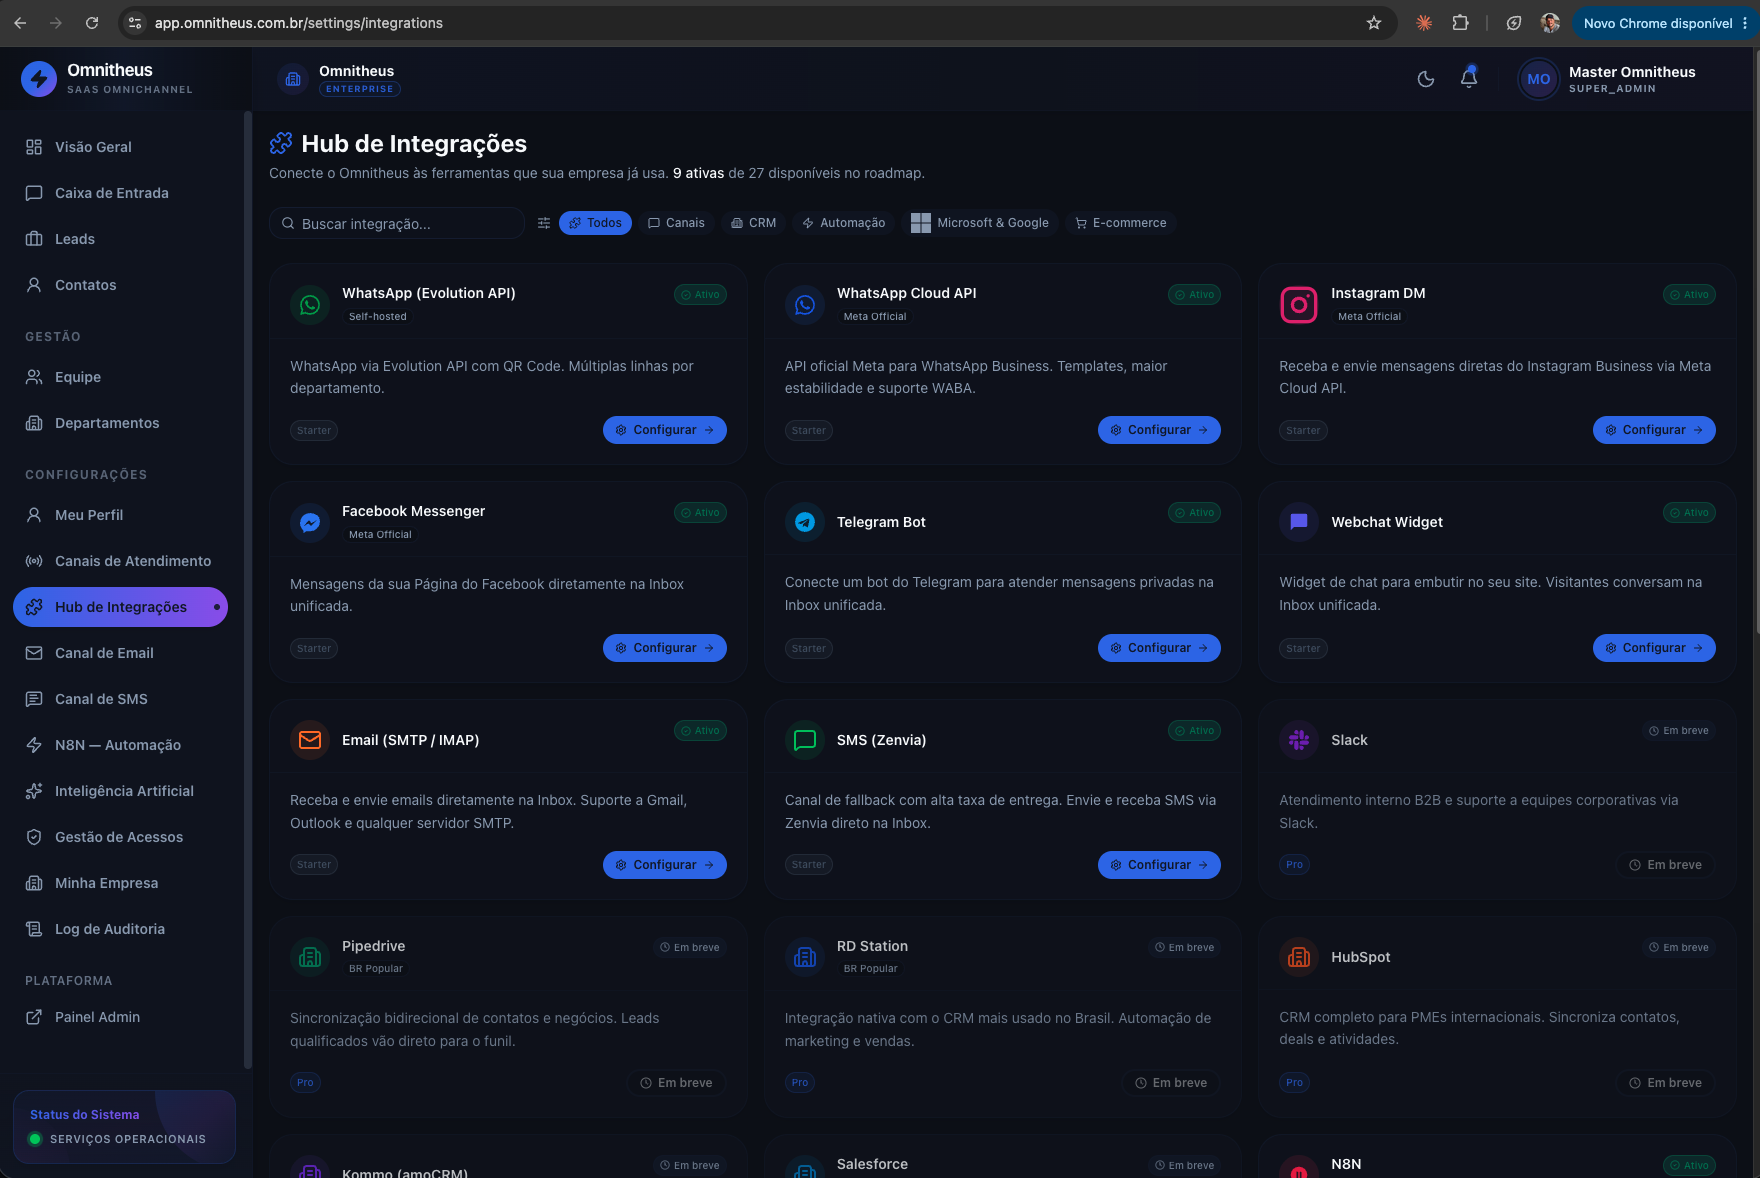Click Telegram Bot icon
This screenshot has width=1760, height=1178.
[805, 522]
